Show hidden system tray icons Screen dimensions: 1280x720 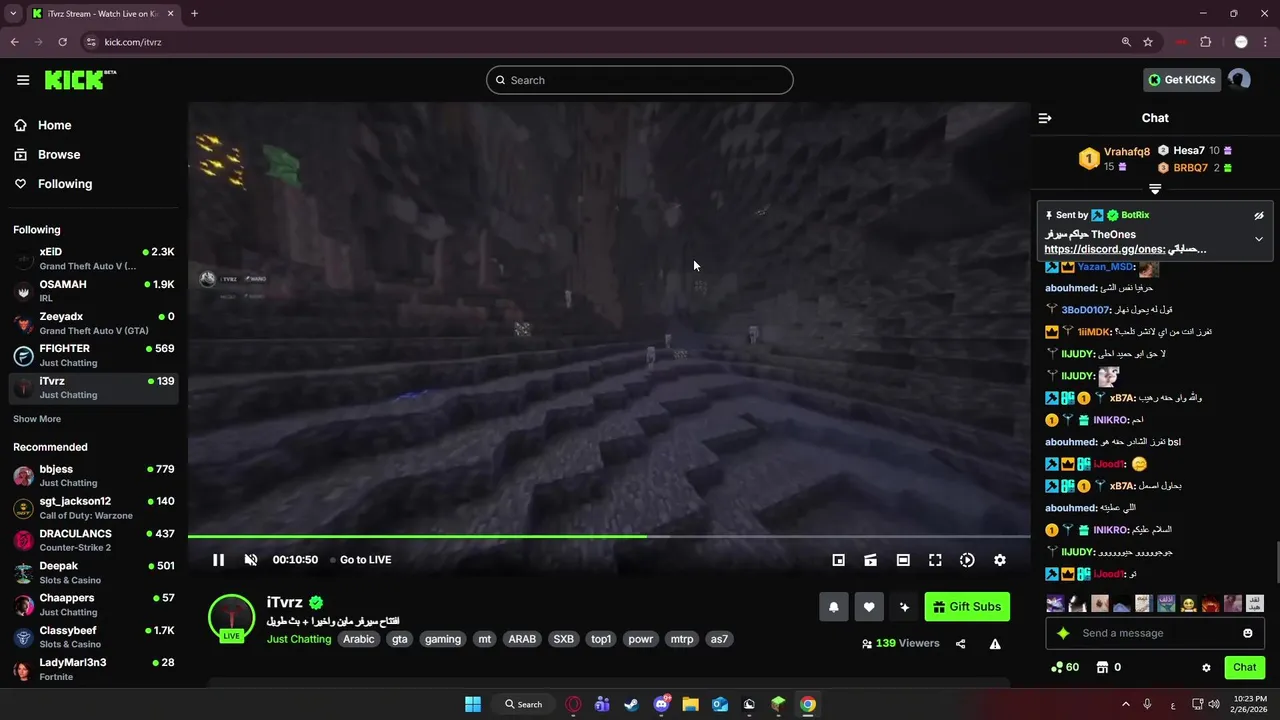(x=1125, y=704)
